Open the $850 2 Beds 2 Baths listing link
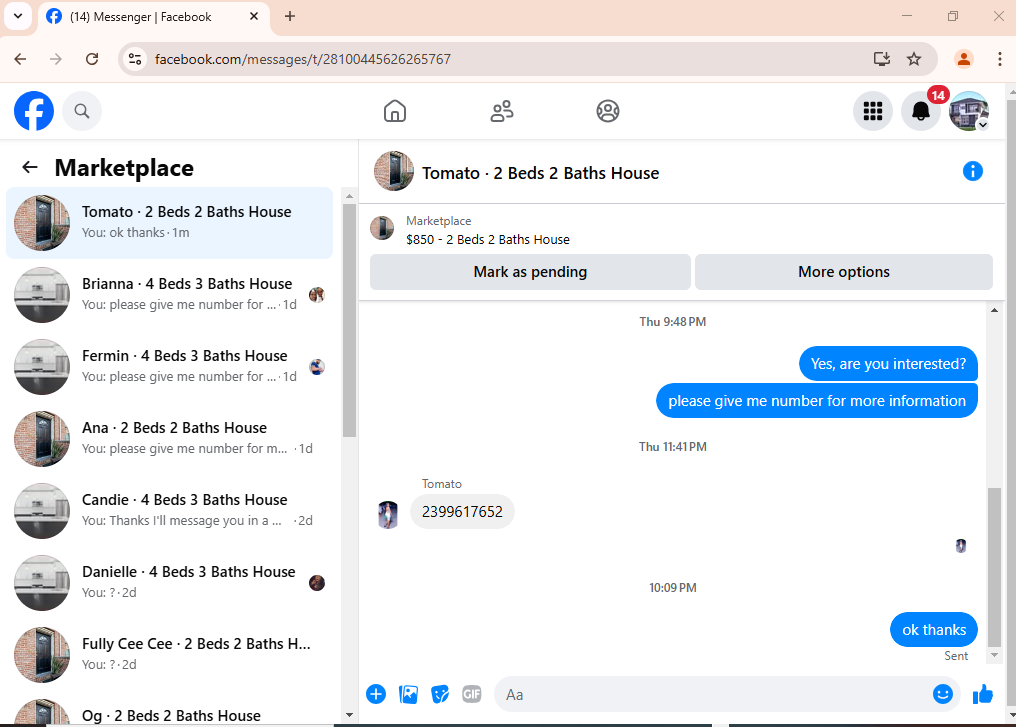Image resolution: width=1016 pixels, height=727 pixels. coord(487,239)
